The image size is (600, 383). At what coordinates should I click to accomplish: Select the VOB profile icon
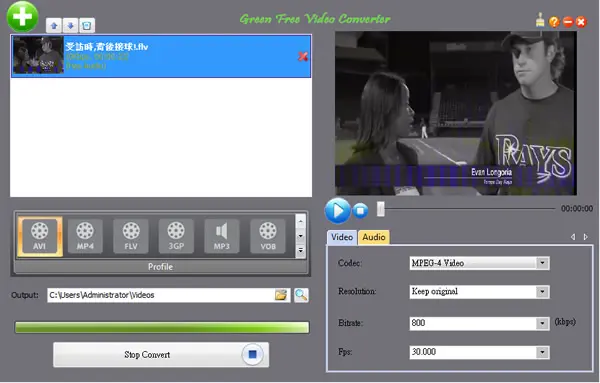pos(268,236)
